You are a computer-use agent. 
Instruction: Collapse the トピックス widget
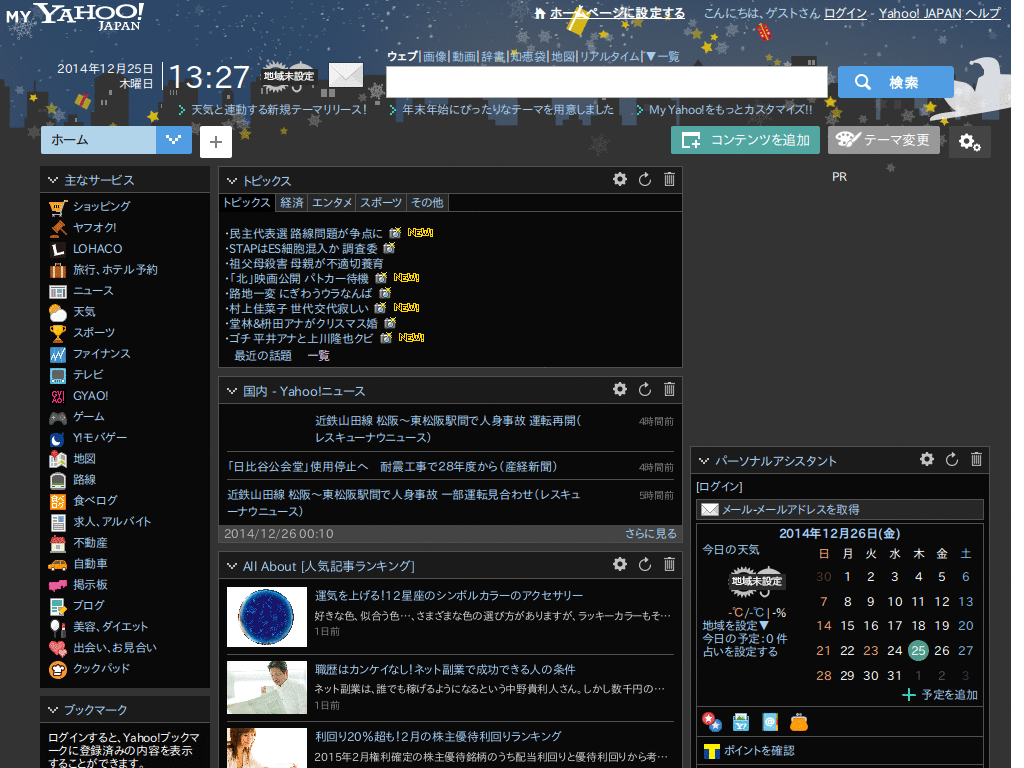pyautogui.click(x=232, y=181)
